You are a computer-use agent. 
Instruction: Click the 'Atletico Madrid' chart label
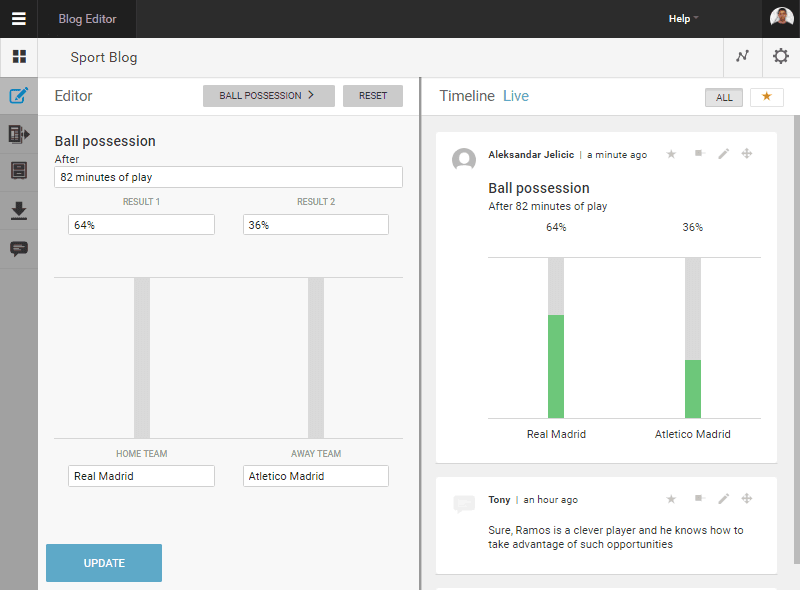[692, 434]
